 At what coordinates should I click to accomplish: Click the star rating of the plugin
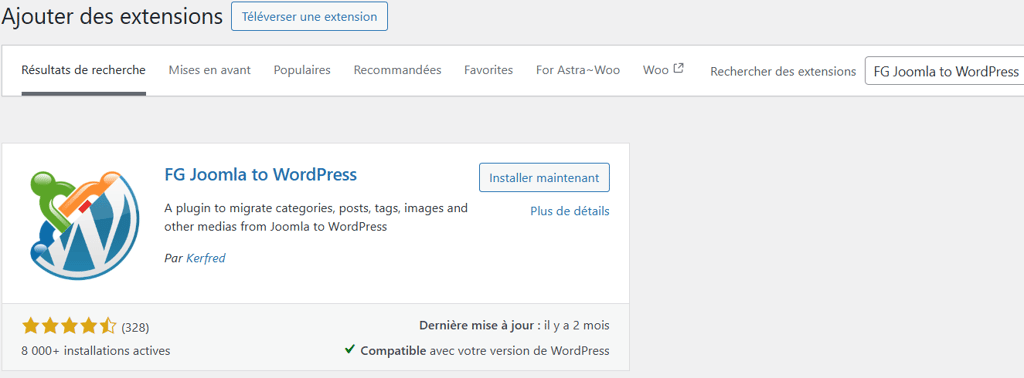pyautogui.click(x=69, y=326)
